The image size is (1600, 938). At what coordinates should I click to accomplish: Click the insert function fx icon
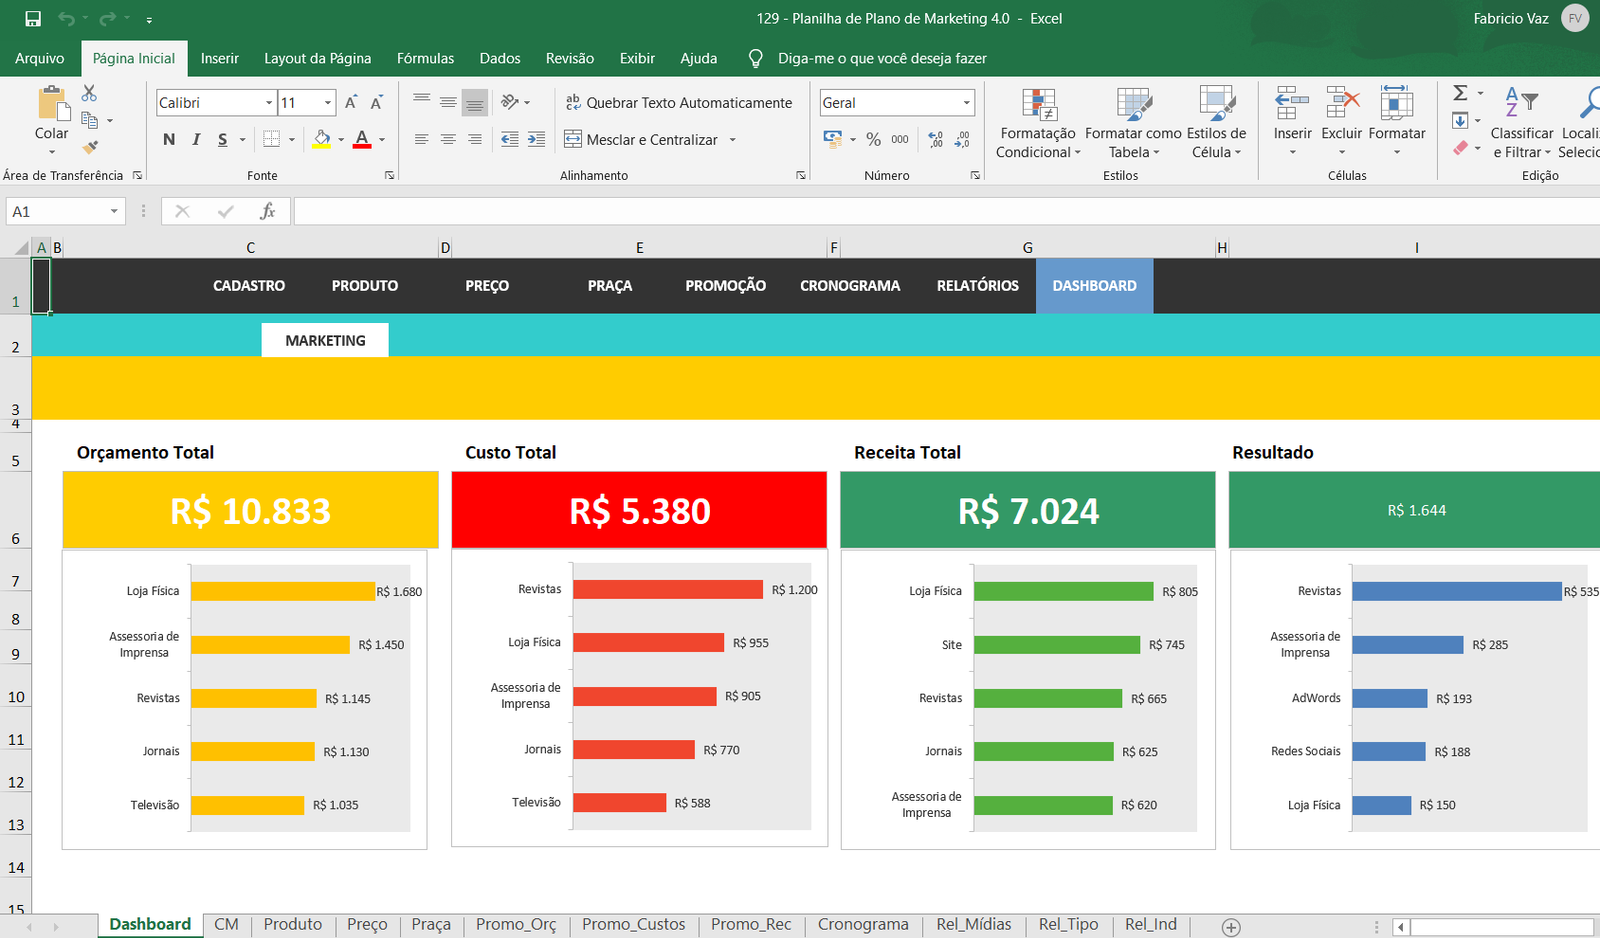(267, 211)
